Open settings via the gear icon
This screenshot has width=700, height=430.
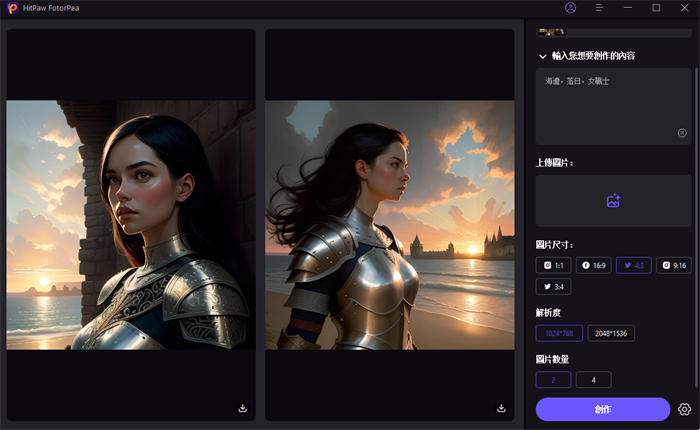pos(684,409)
